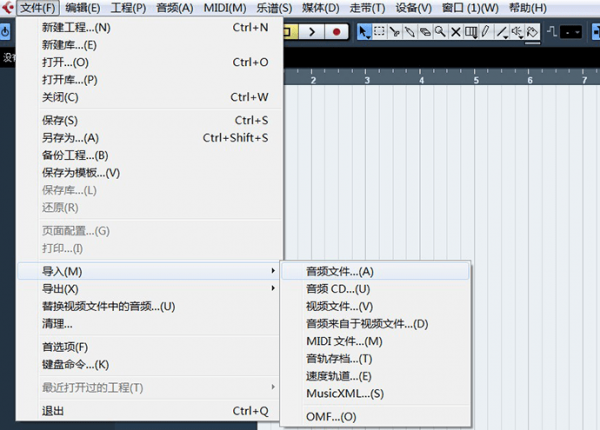Viewport: 600px width, 430px height.
Task: Choose 保存(S) menu entry
Action: [150, 121]
